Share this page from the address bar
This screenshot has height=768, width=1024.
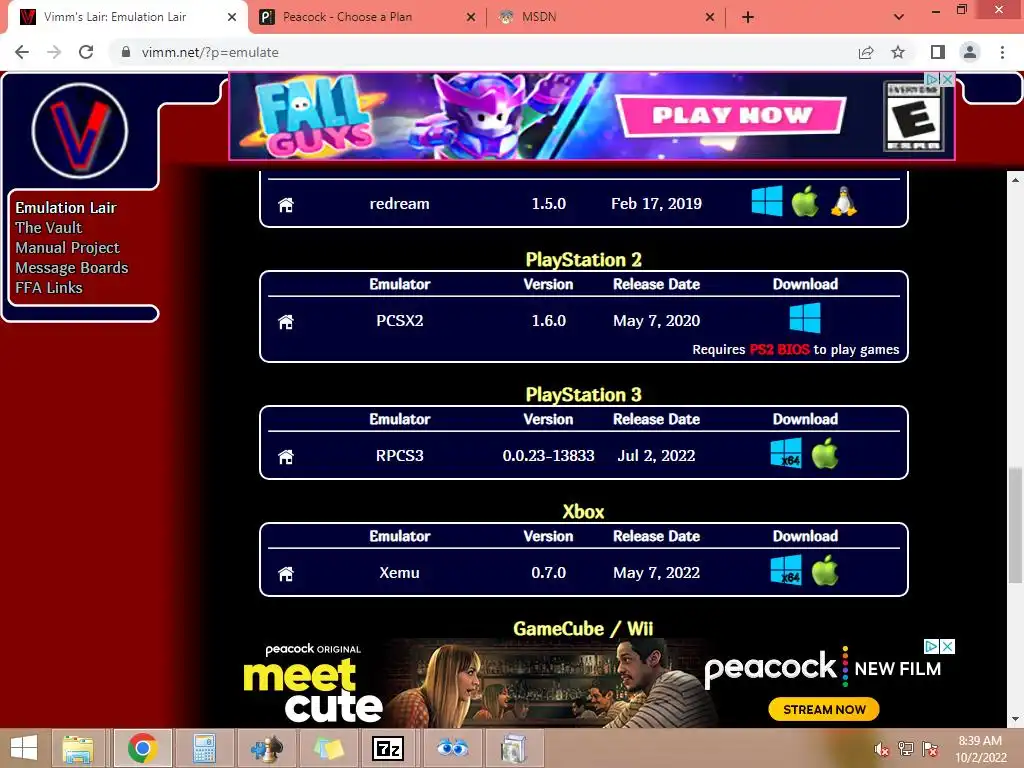866,52
